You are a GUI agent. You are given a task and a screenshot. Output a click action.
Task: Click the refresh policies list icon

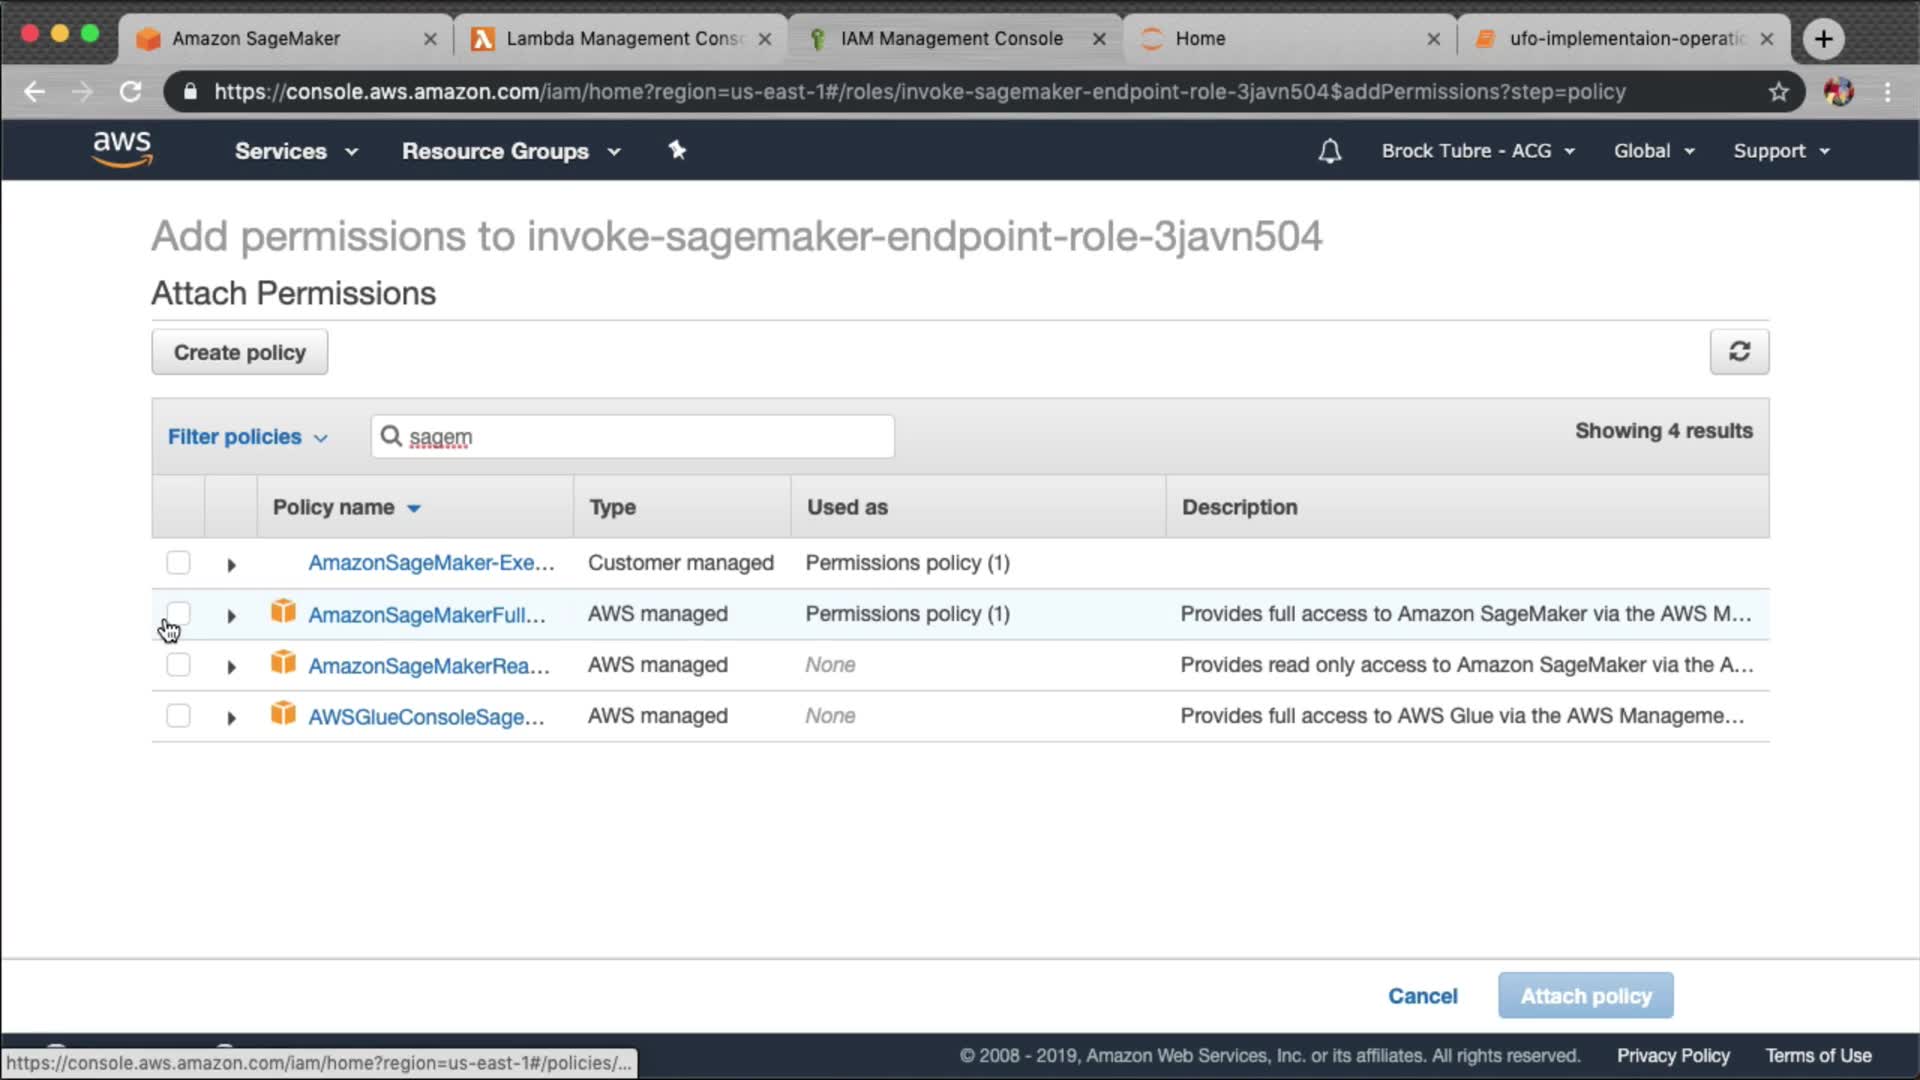(1739, 352)
